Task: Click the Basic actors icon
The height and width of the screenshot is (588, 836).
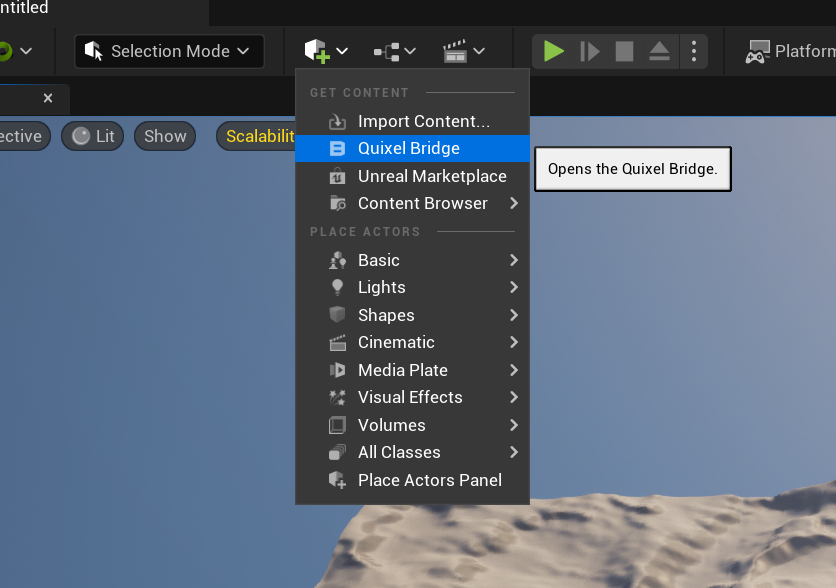Action: 337,260
